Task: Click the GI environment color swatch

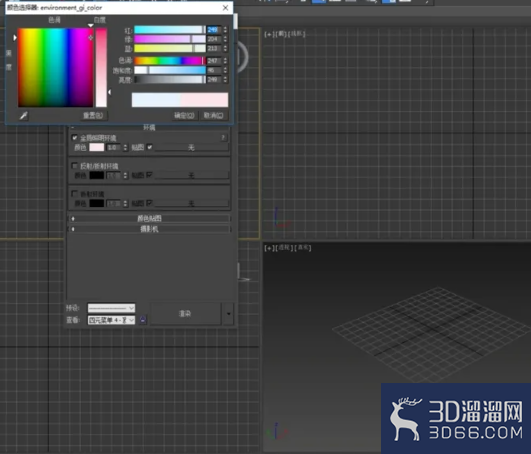Action: tap(97, 147)
